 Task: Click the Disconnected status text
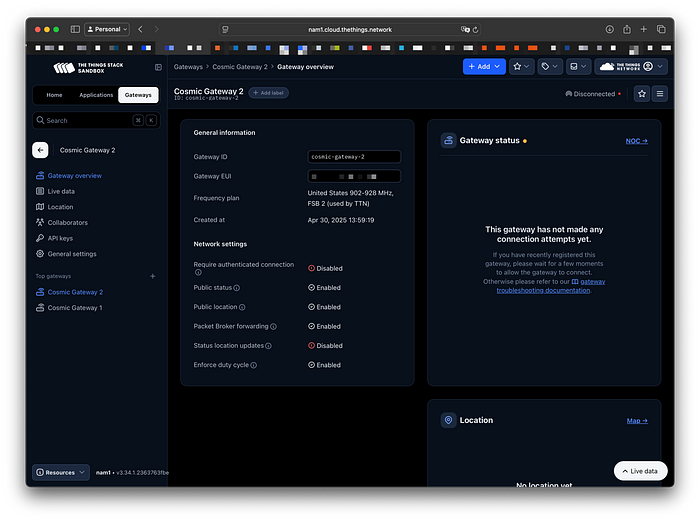pos(594,94)
